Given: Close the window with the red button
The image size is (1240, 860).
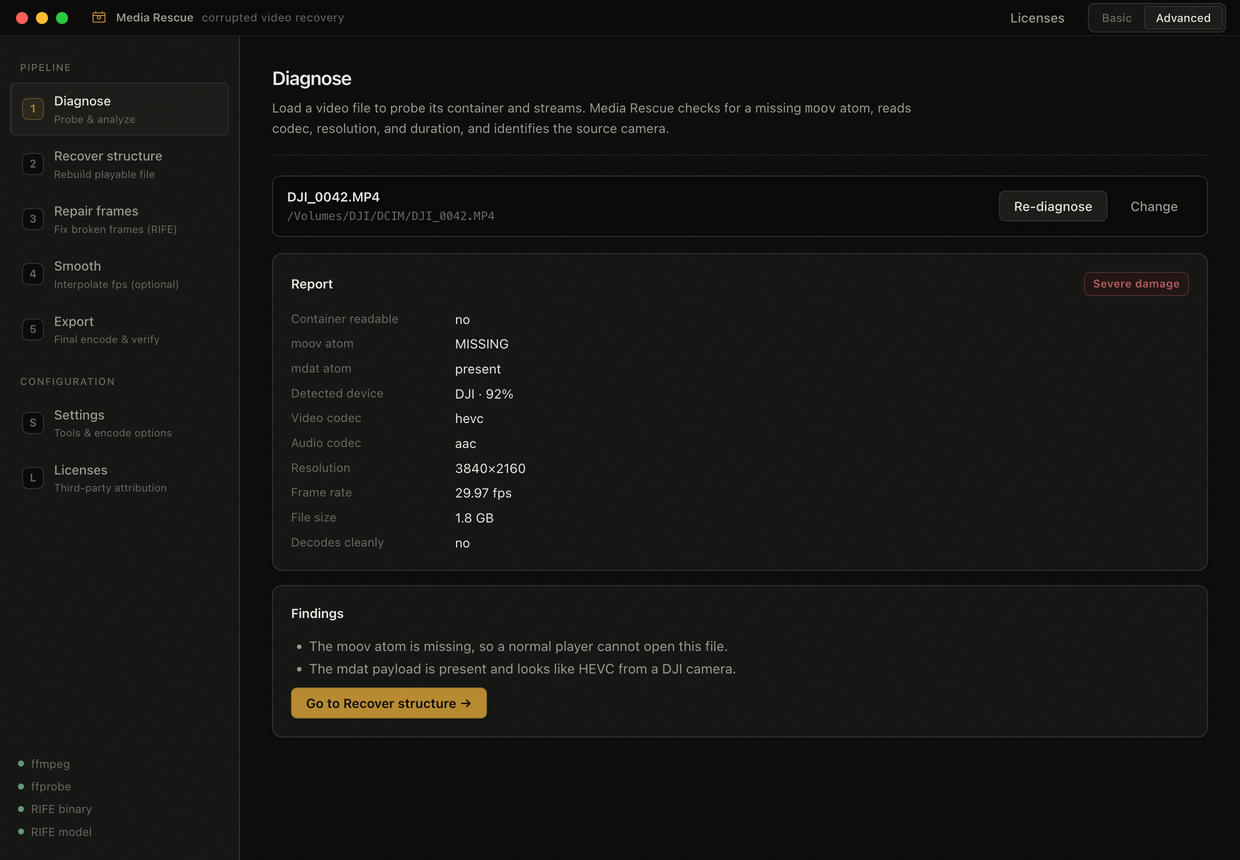Looking at the screenshot, I should click(x=22, y=18).
